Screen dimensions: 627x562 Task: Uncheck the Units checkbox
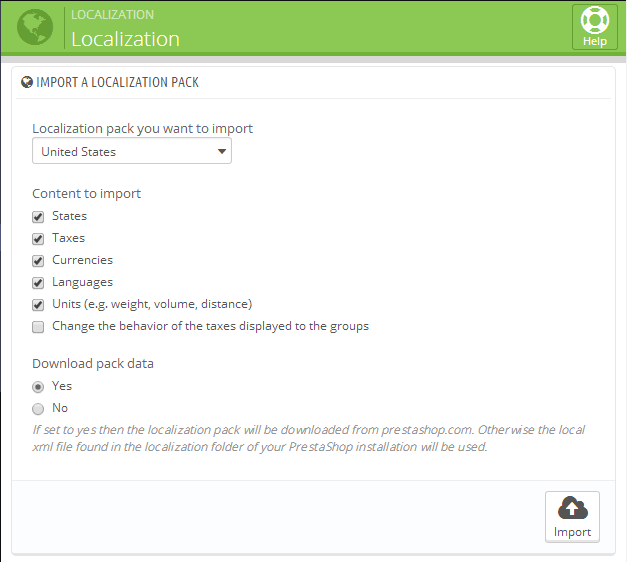point(38,305)
